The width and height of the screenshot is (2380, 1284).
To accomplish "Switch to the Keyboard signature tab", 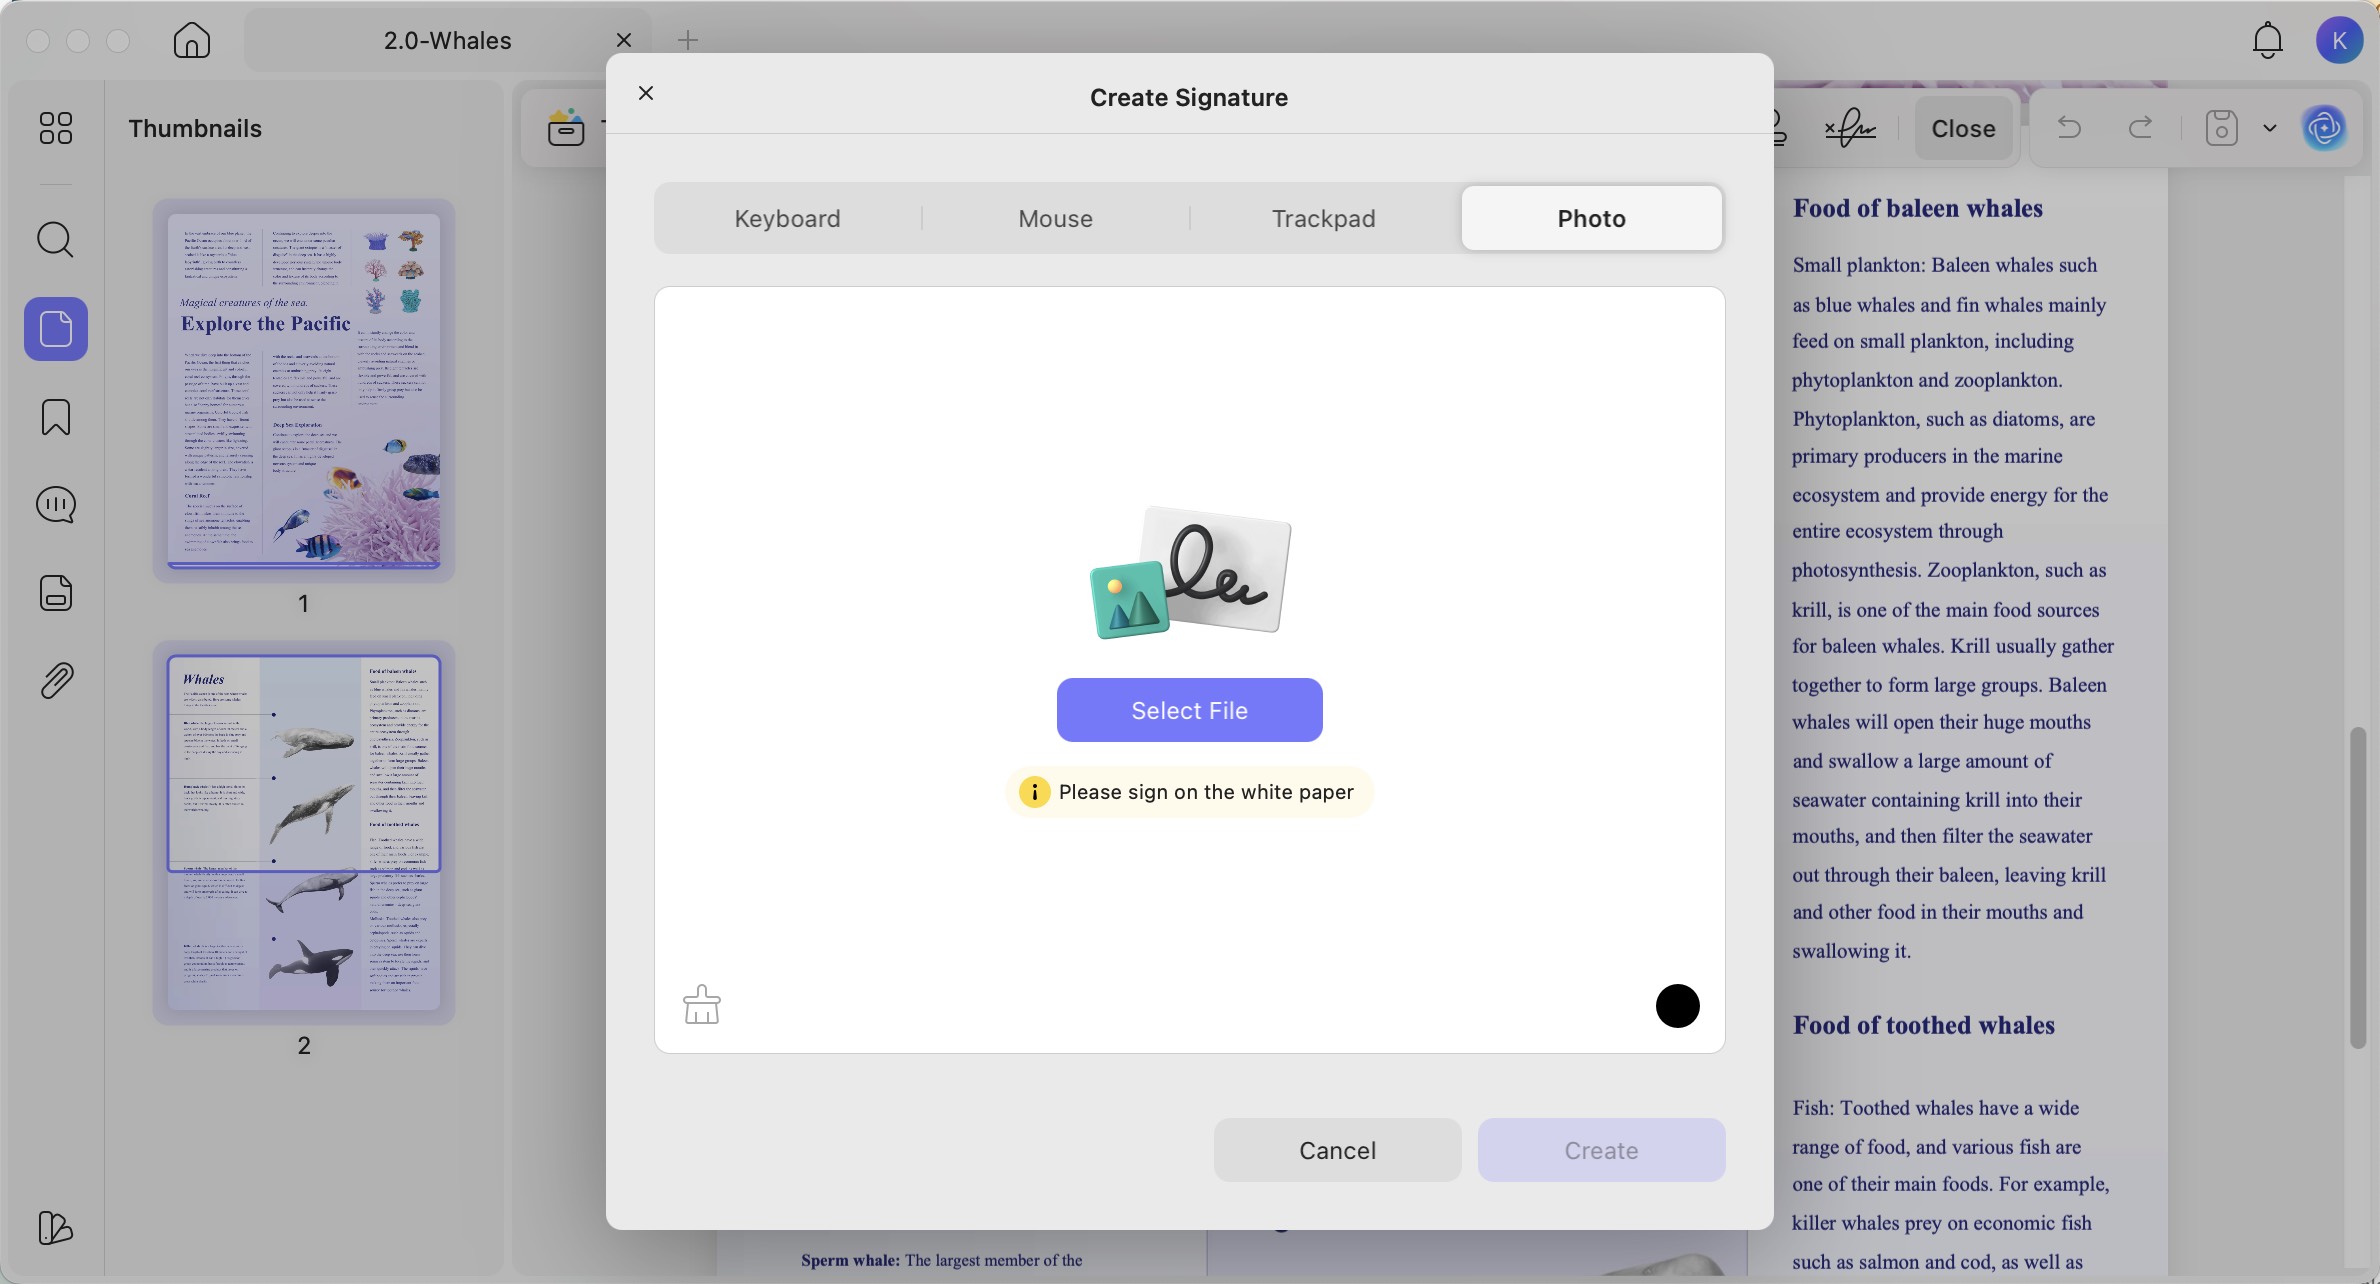I will (787, 218).
